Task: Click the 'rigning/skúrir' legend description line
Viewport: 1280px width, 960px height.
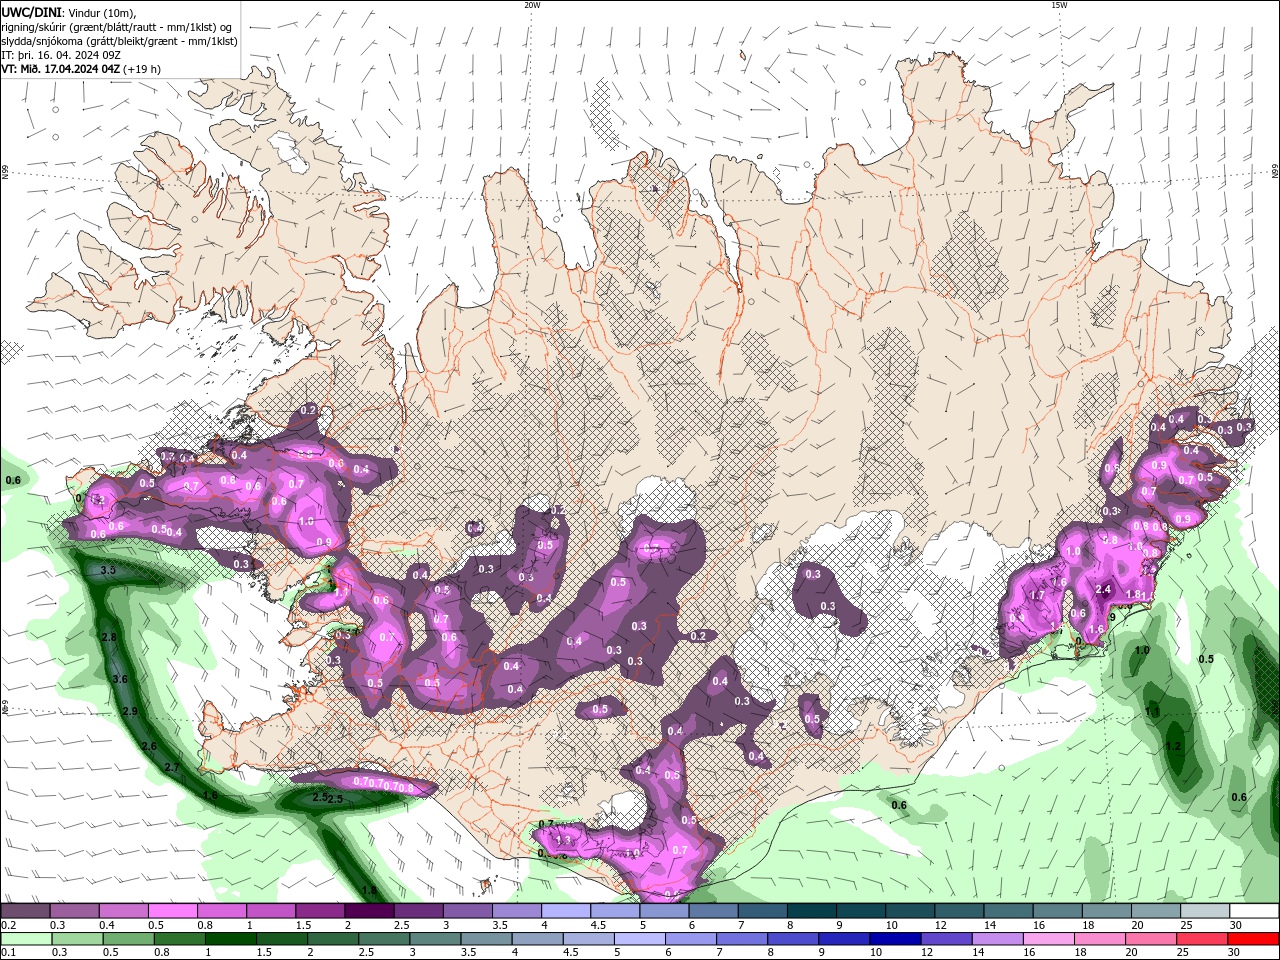Action: pyautogui.click(x=118, y=27)
